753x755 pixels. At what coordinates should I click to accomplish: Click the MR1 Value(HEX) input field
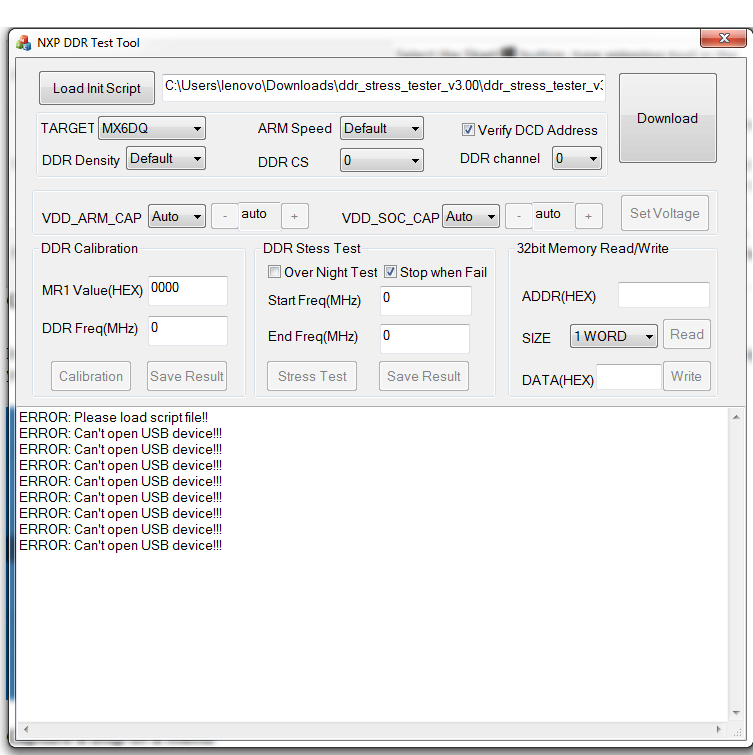(188, 290)
